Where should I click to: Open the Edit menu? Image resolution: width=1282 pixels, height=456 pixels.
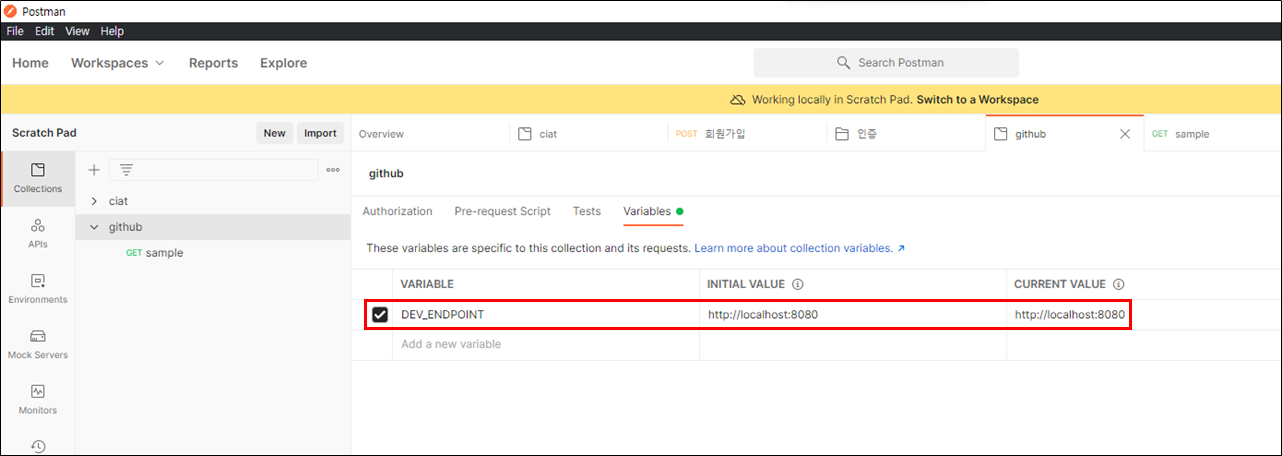pyautogui.click(x=45, y=31)
